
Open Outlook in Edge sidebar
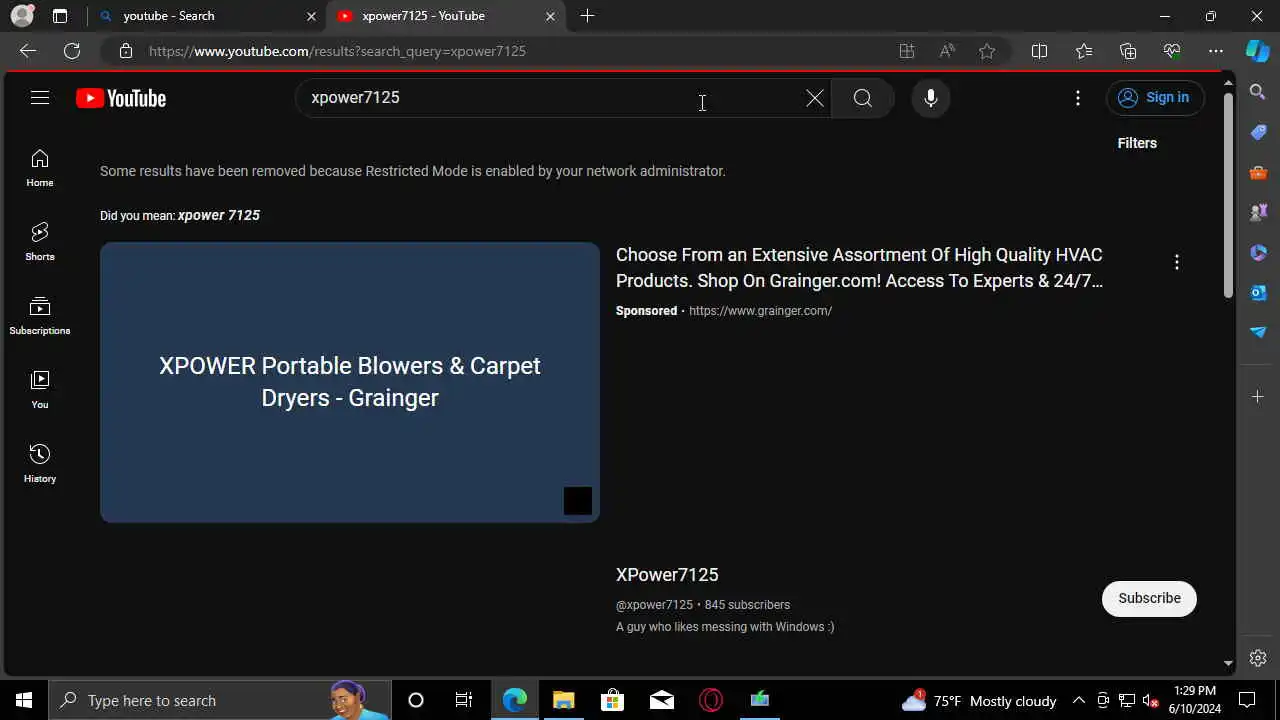tap(1258, 292)
